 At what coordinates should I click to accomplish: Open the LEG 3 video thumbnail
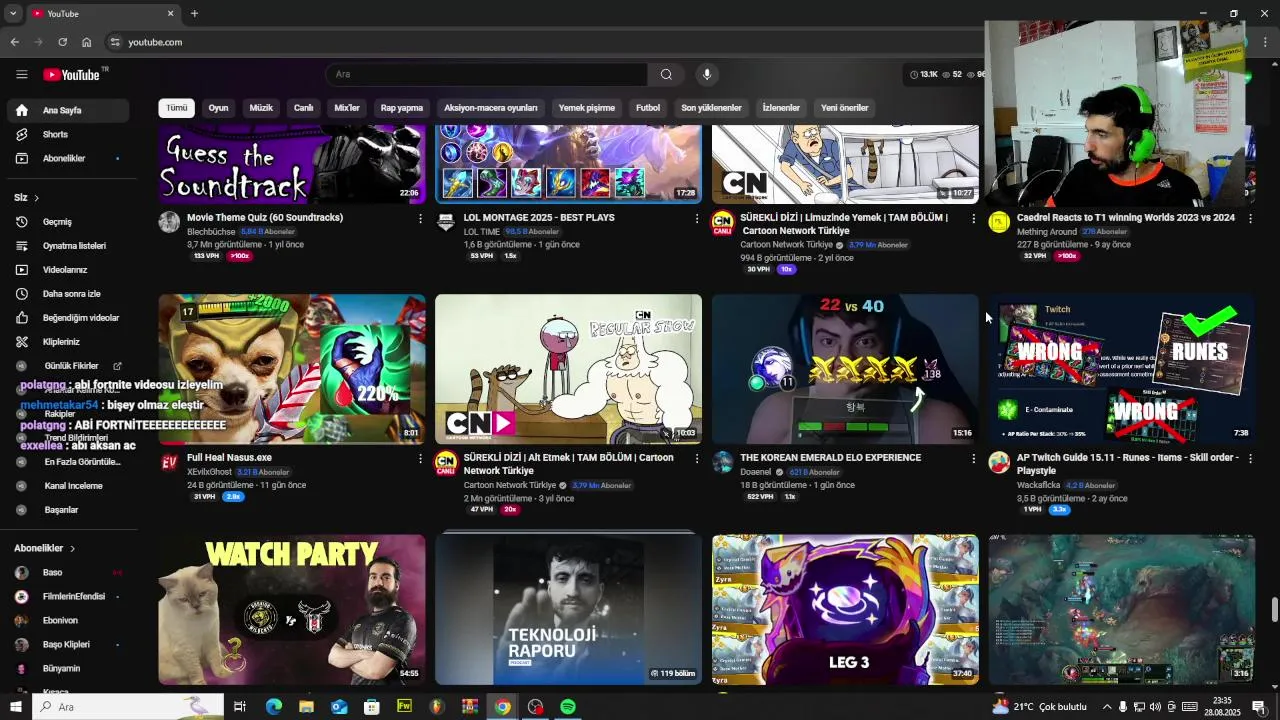(845, 609)
